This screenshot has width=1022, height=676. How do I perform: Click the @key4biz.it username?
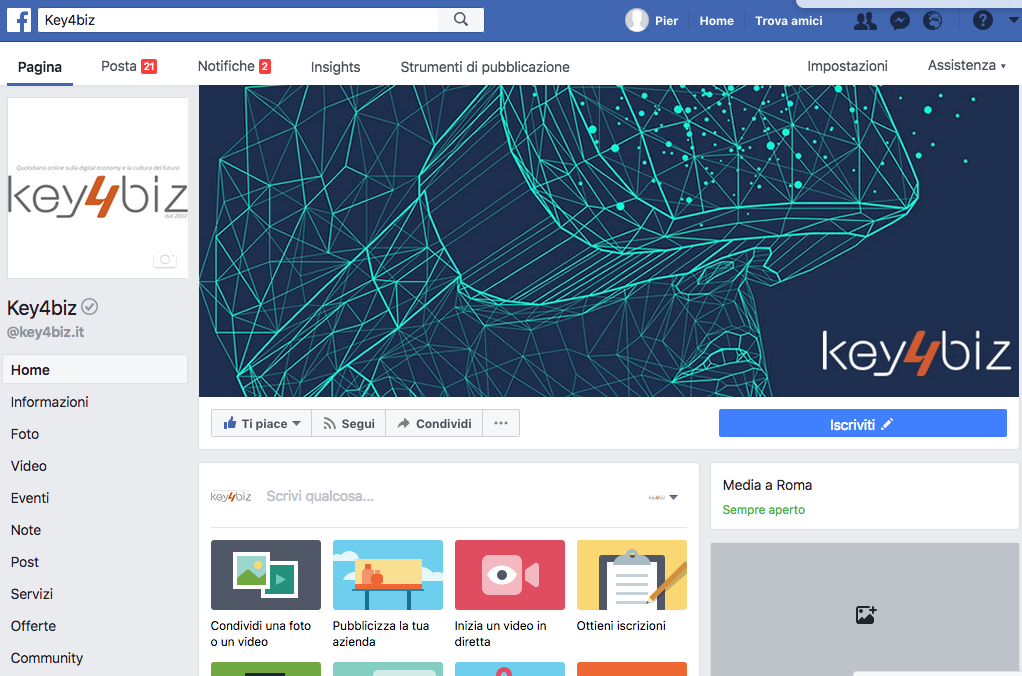[45, 332]
